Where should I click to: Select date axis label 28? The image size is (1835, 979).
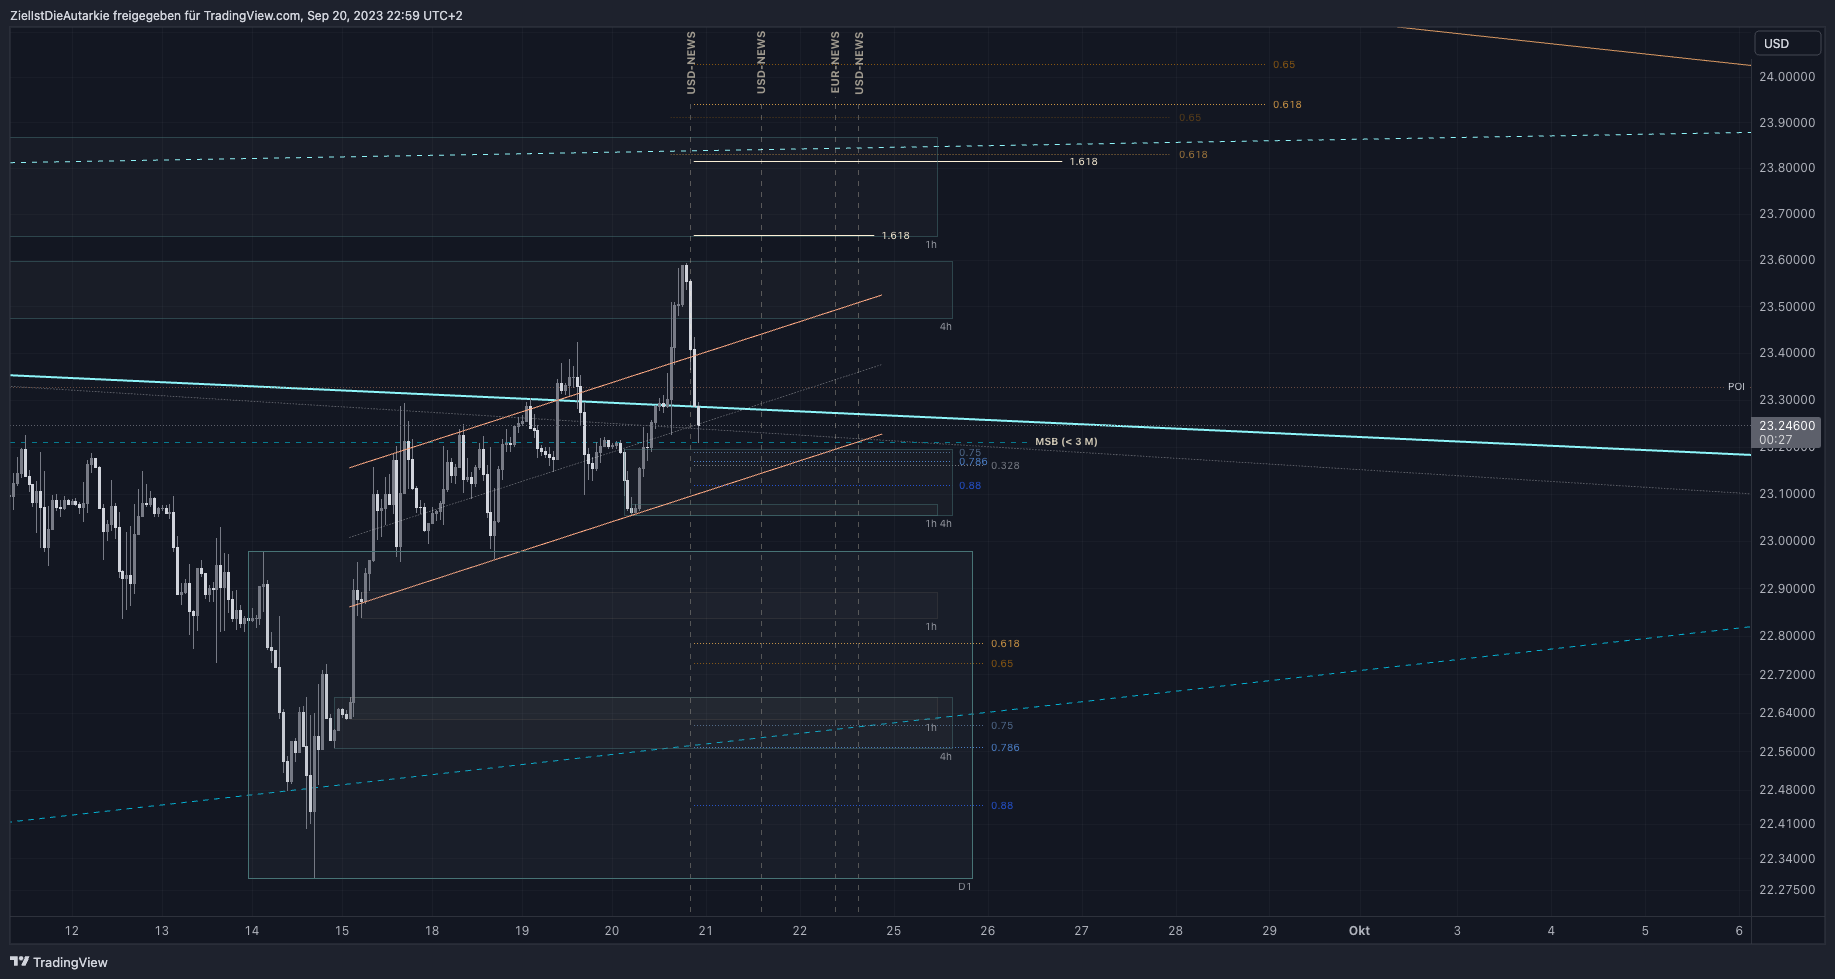1176,931
